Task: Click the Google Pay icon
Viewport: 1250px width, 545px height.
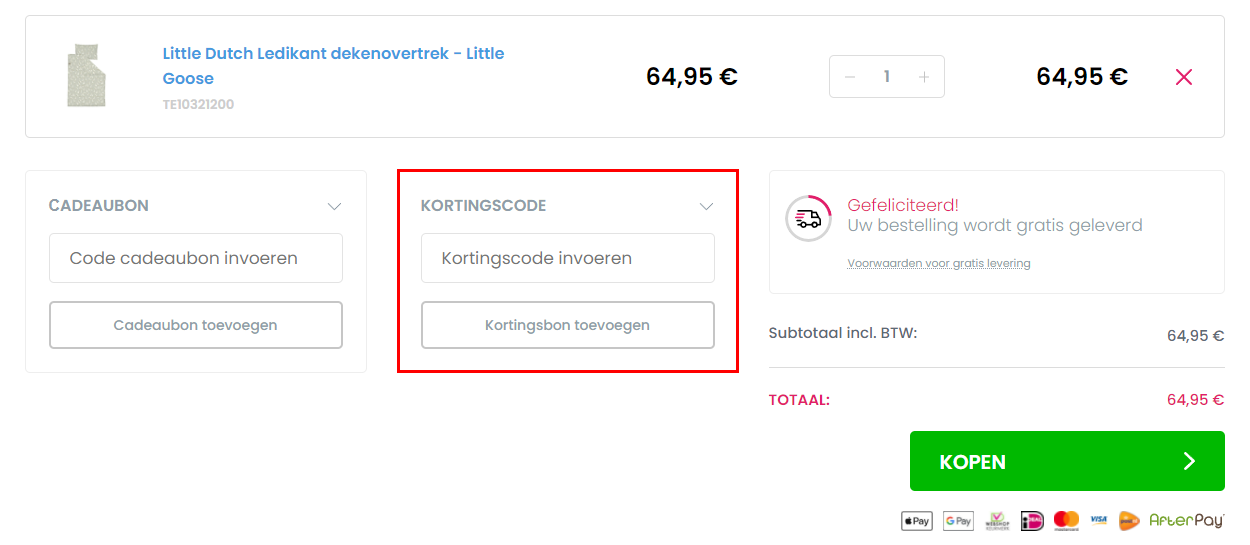Action: (x=958, y=521)
